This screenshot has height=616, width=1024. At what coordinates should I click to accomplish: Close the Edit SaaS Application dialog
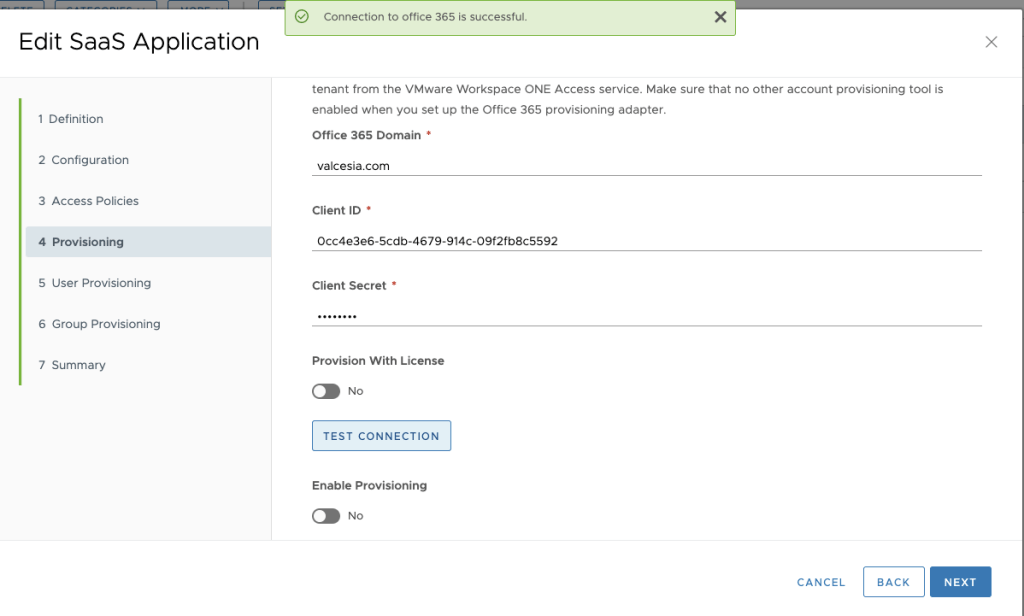(x=991, y=42)
